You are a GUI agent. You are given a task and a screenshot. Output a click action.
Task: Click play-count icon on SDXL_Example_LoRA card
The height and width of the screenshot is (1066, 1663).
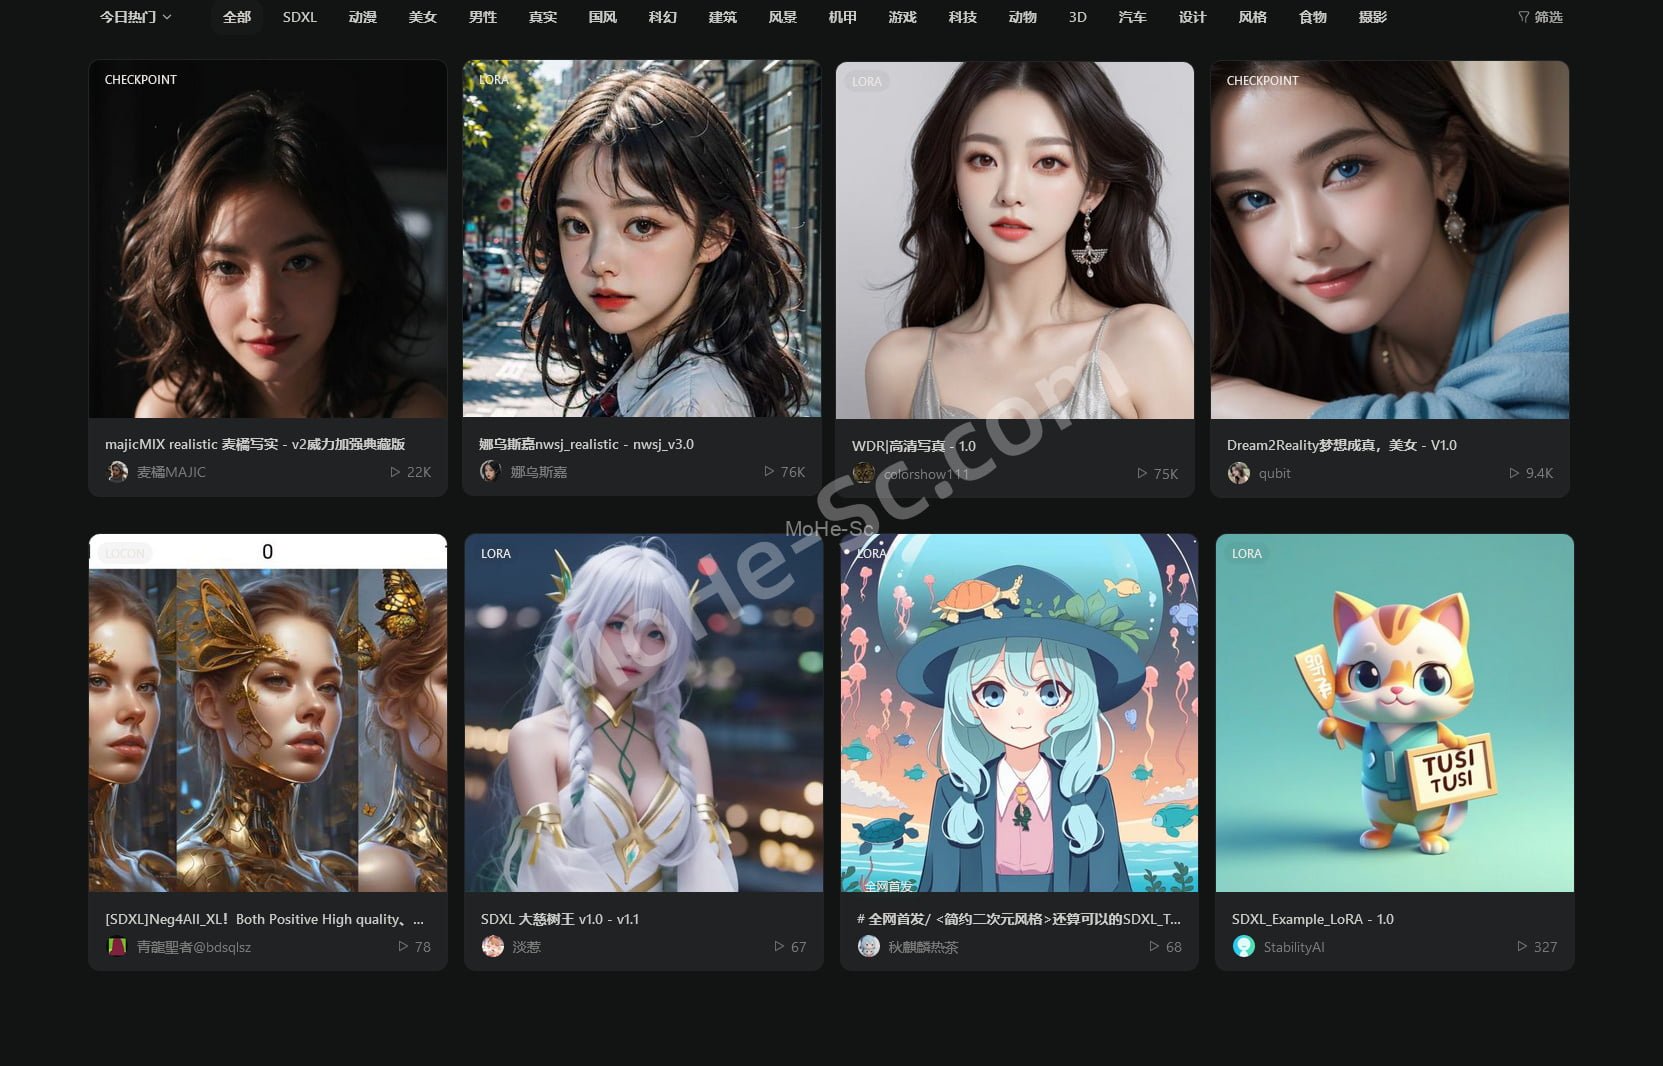1521,946
